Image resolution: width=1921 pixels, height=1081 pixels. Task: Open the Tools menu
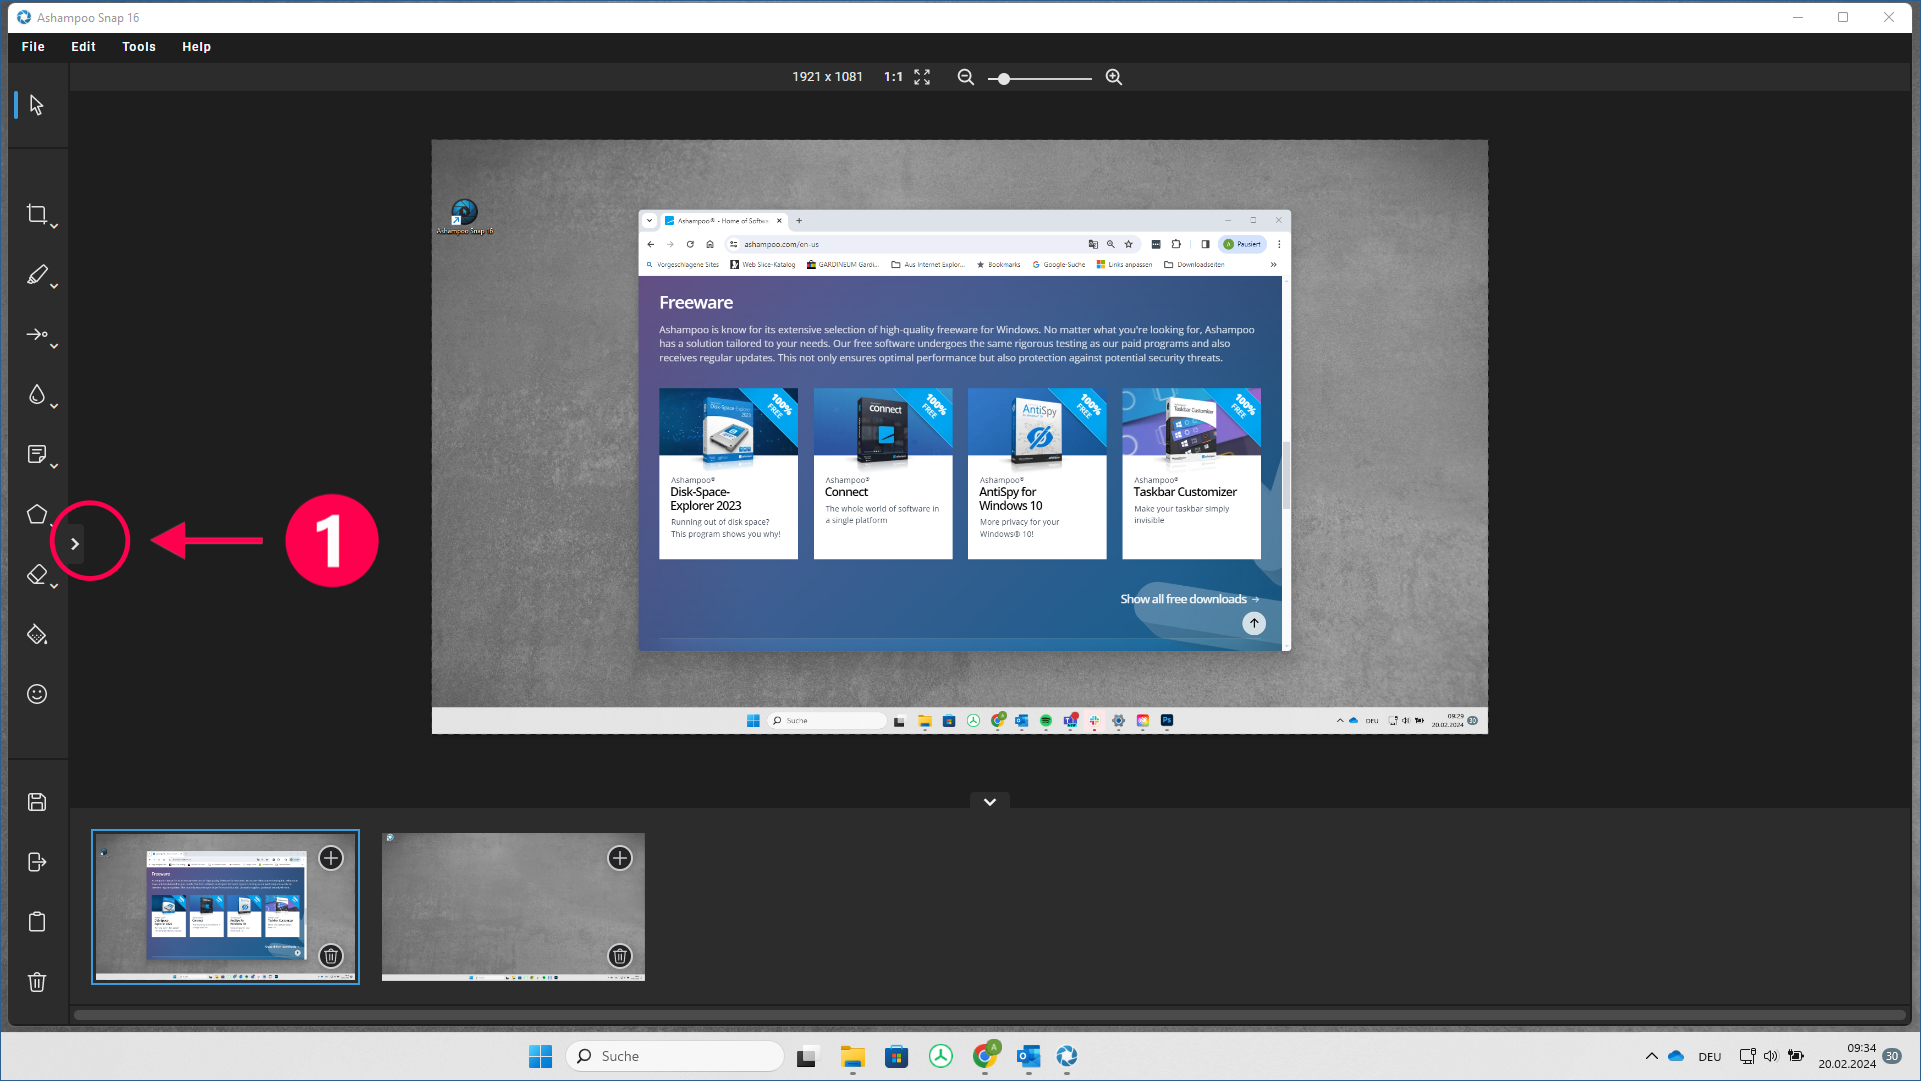tap(139, 47)
